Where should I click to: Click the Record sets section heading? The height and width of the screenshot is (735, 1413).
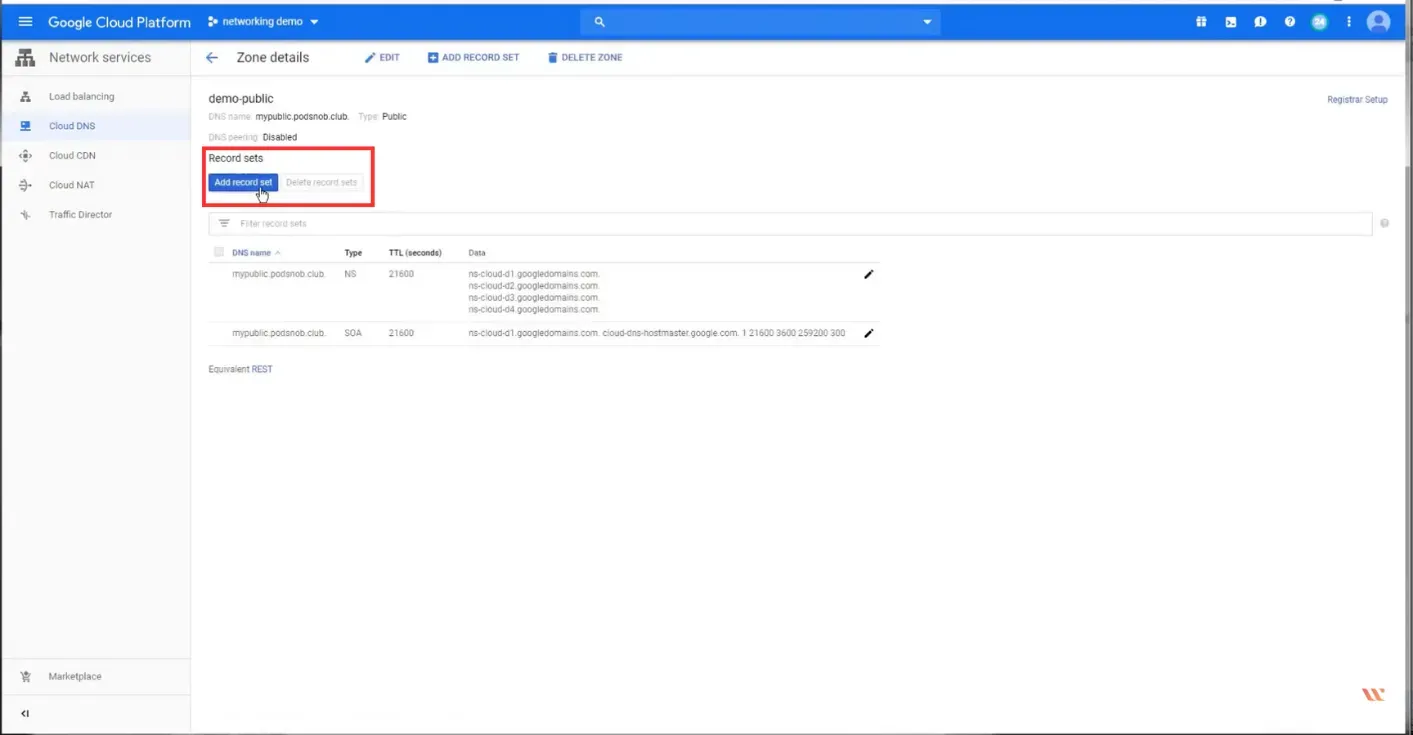(236, 159)
